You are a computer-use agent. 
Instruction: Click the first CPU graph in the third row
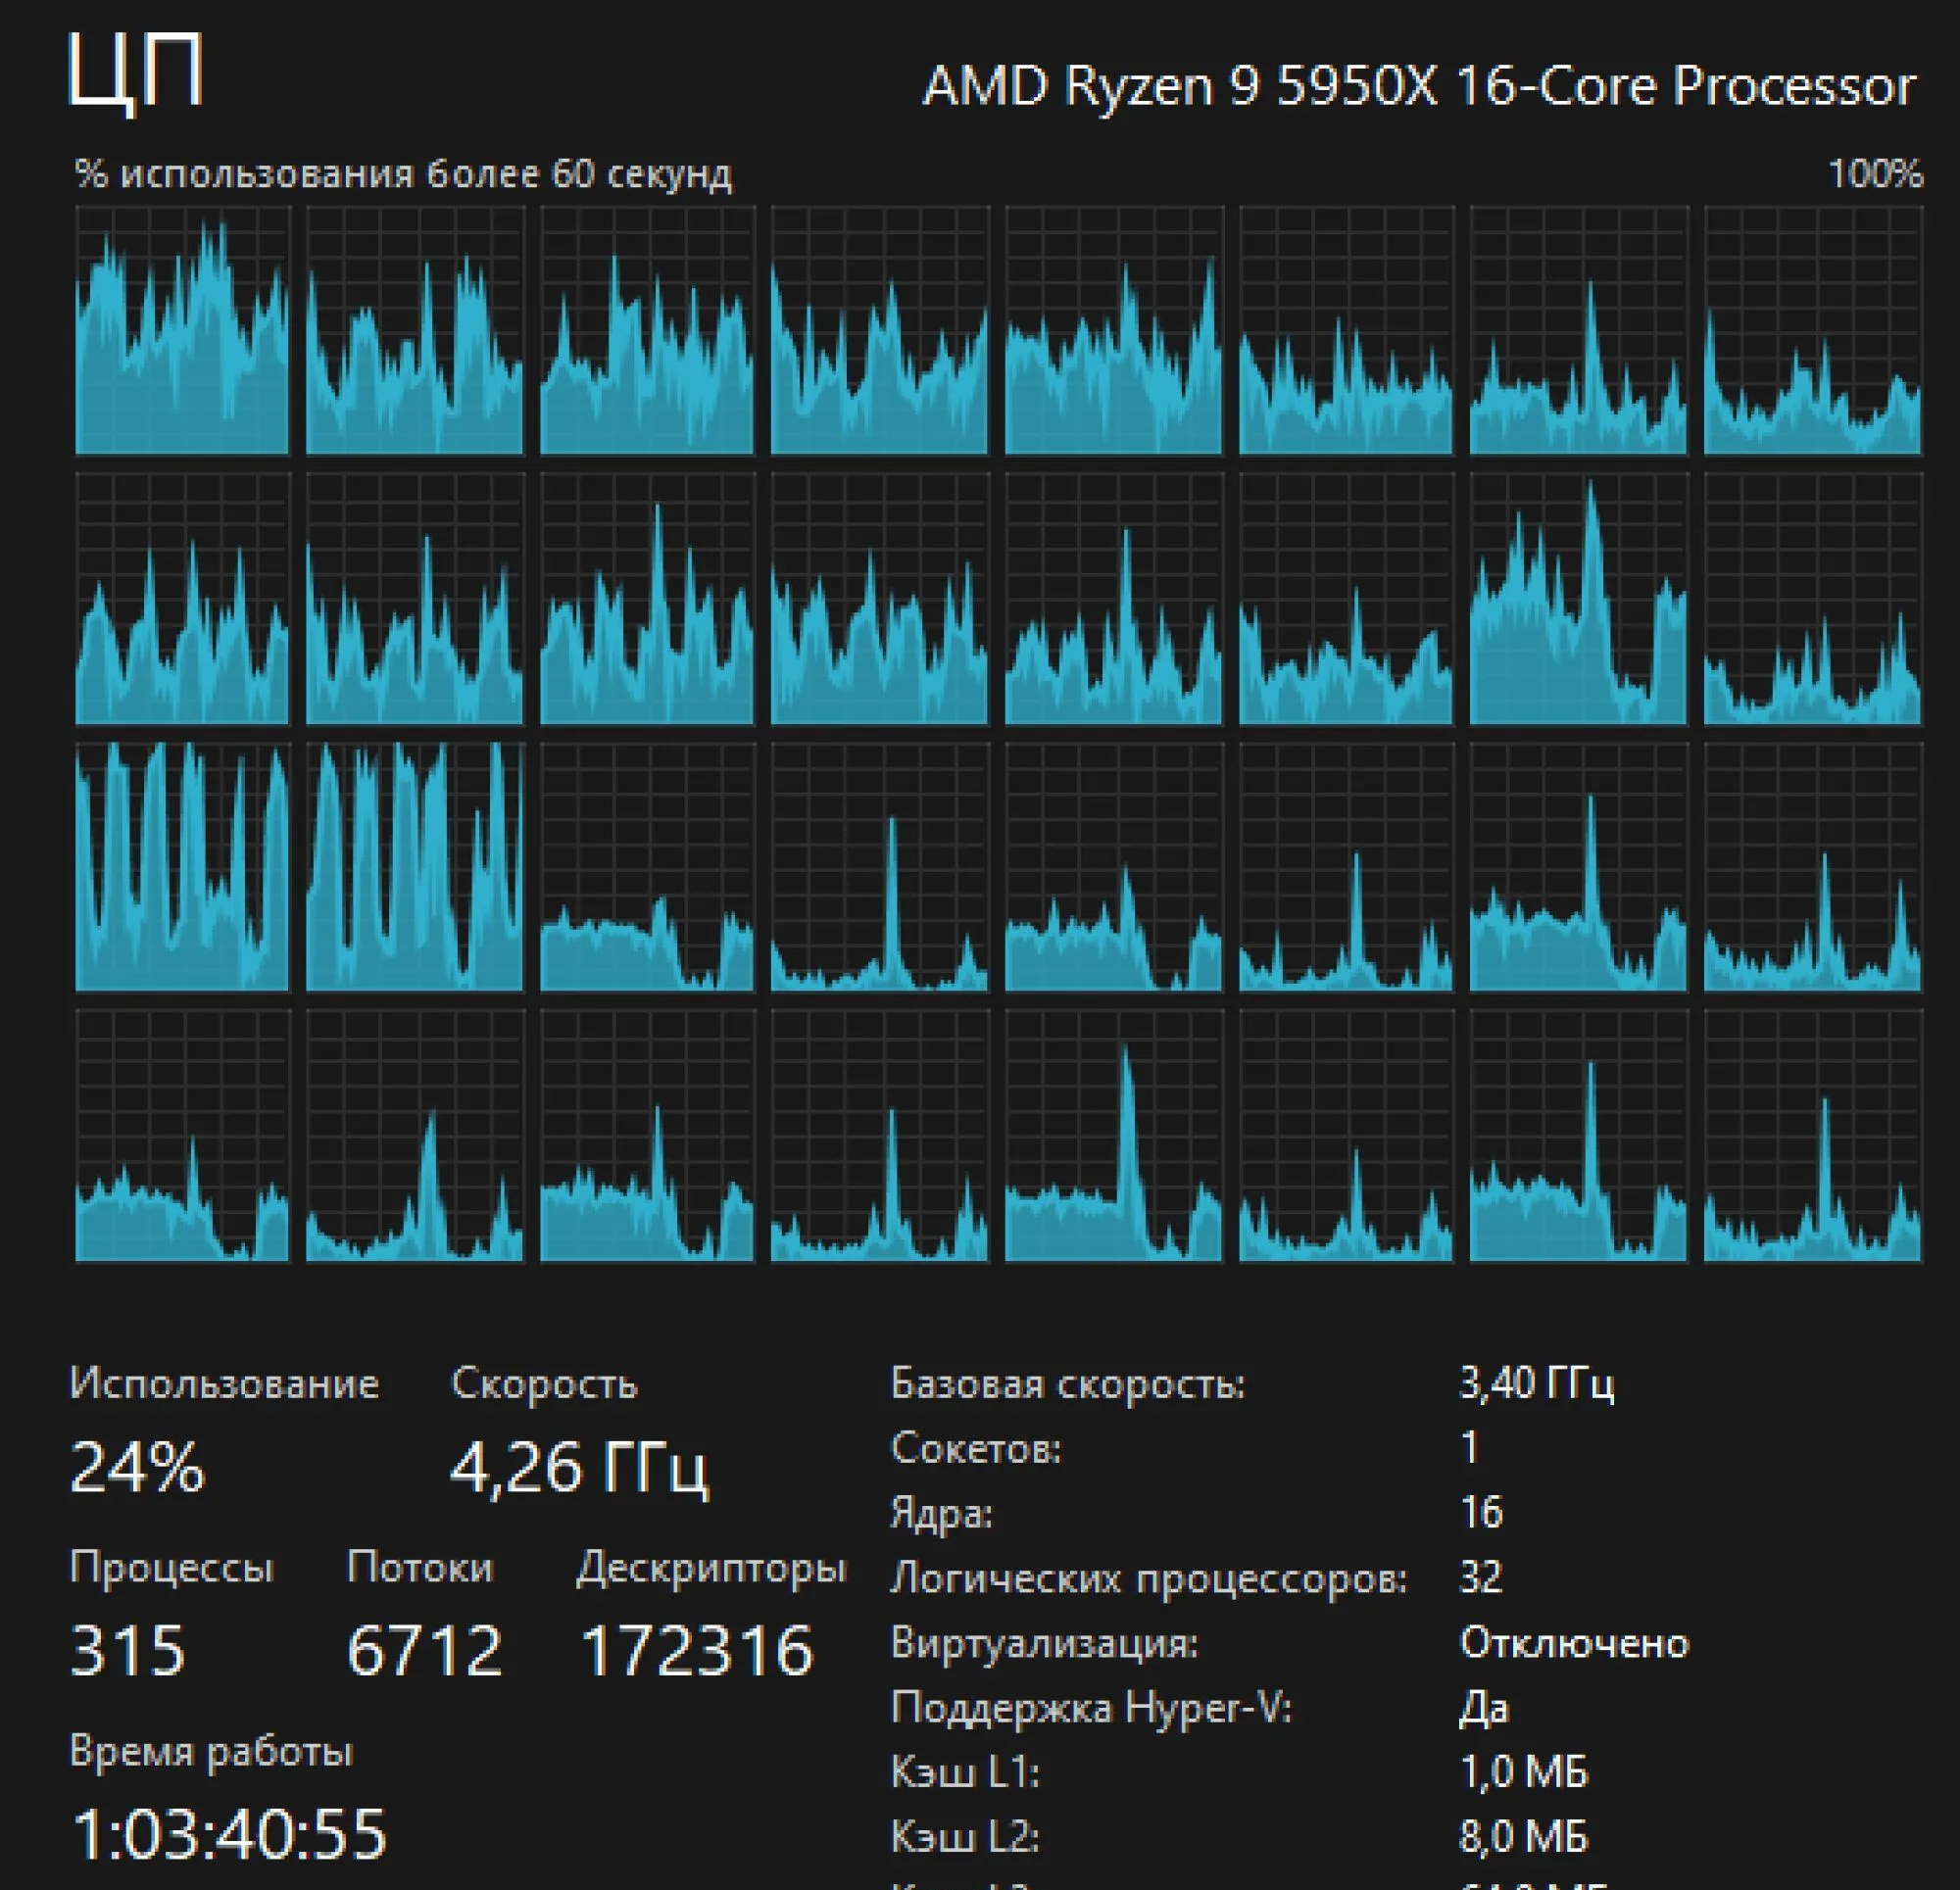pyautogui.click(x=182, y=867)
